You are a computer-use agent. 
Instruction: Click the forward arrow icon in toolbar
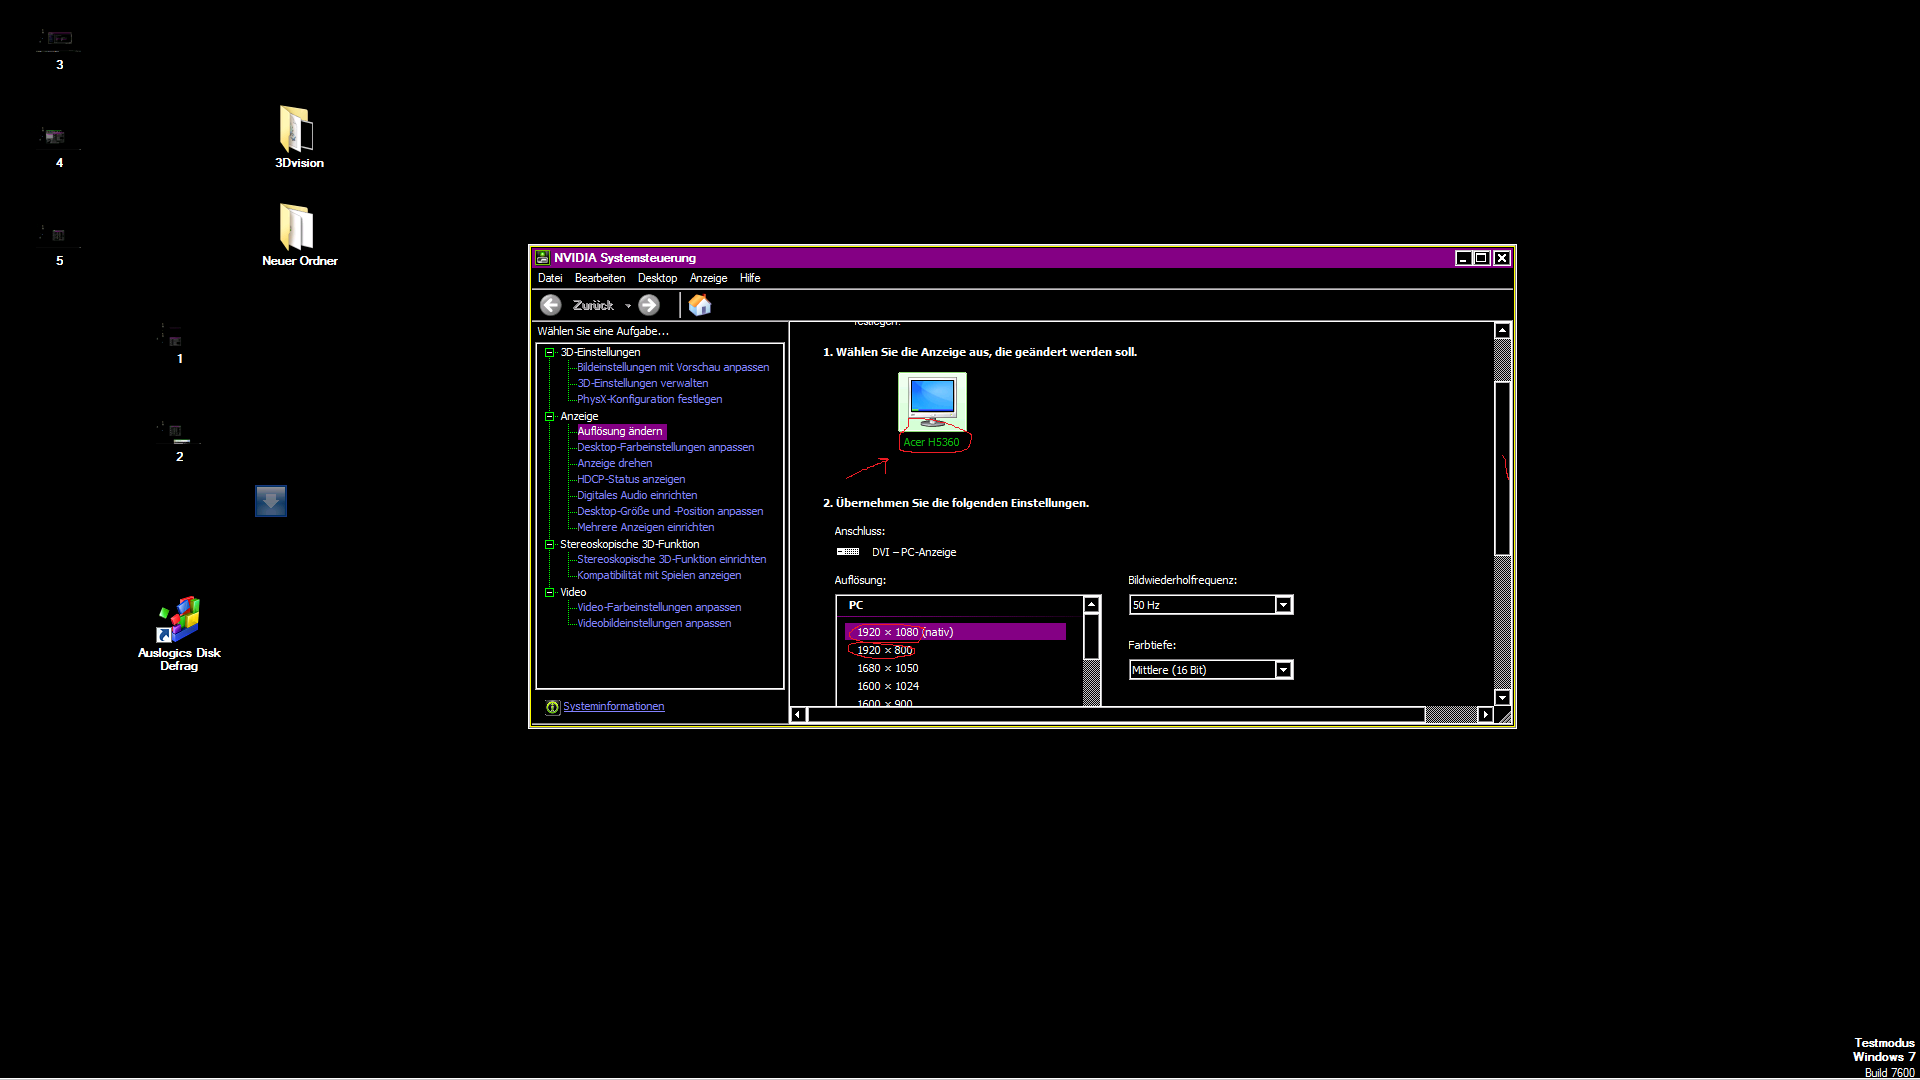coord(649,305)
